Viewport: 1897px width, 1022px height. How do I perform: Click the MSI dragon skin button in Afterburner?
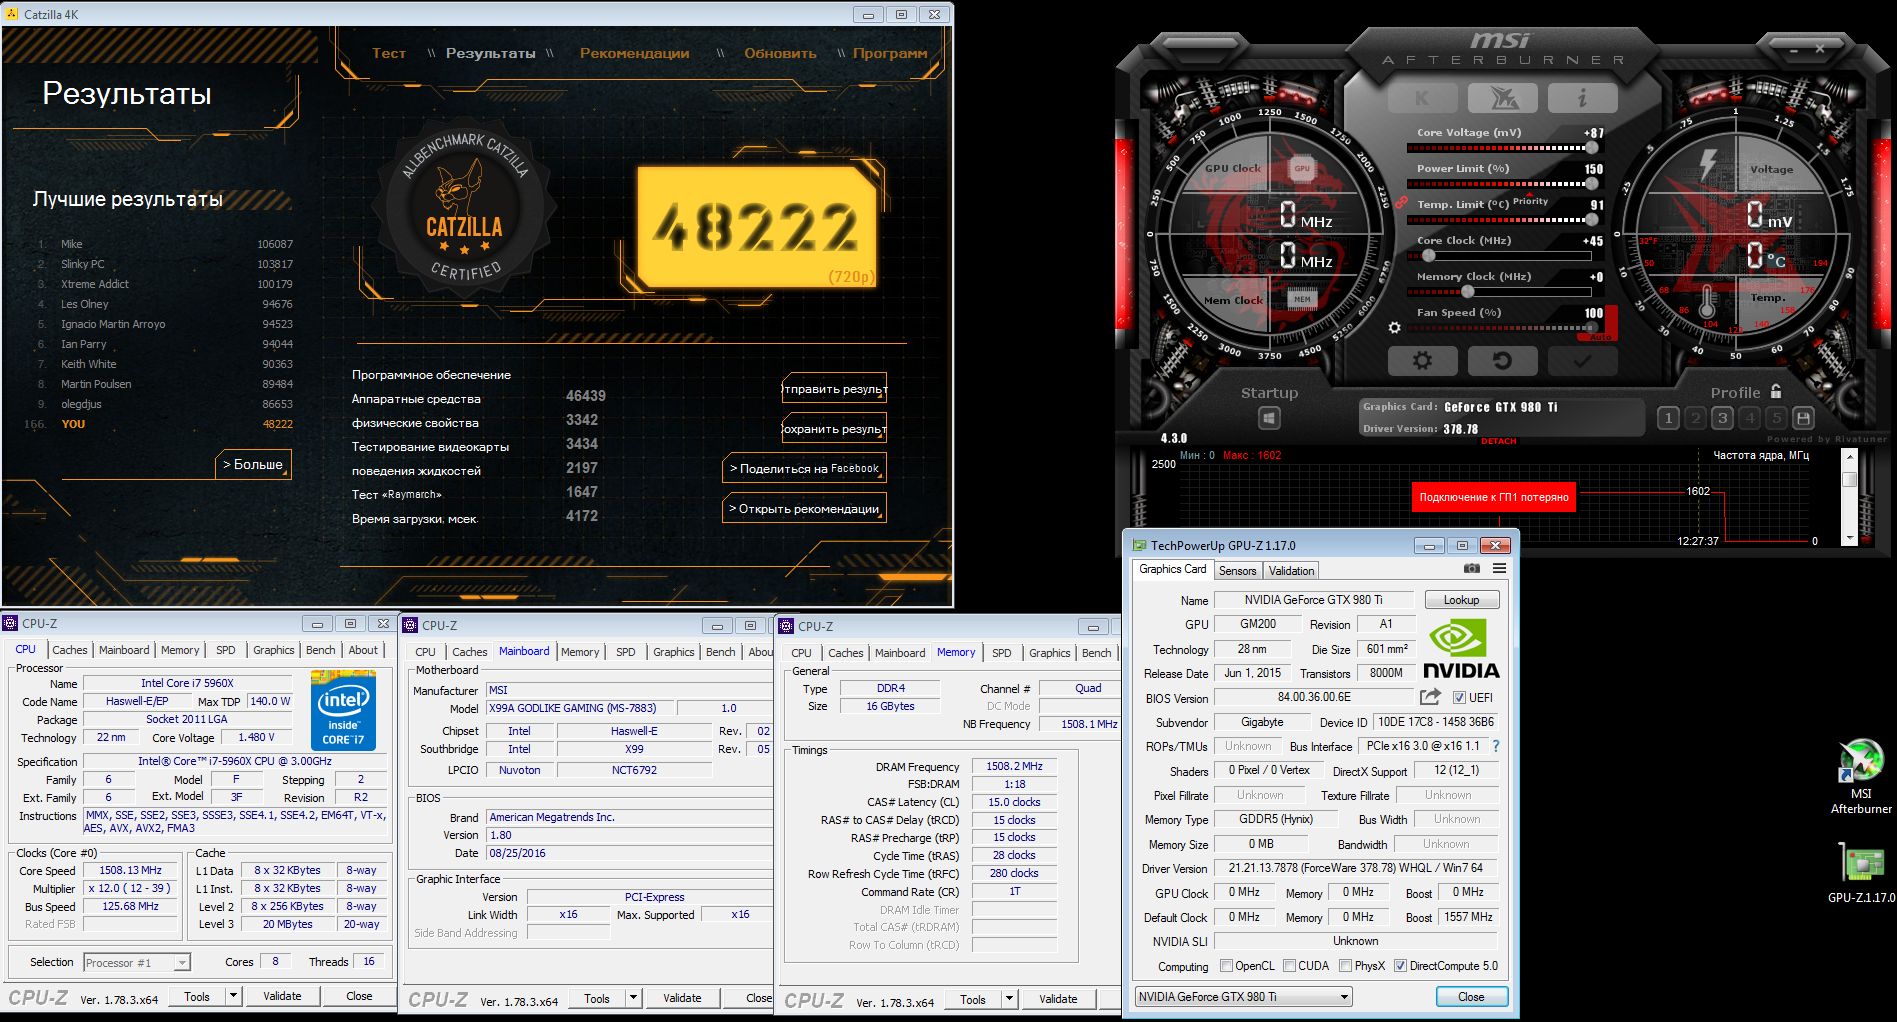pos(1502,98)
